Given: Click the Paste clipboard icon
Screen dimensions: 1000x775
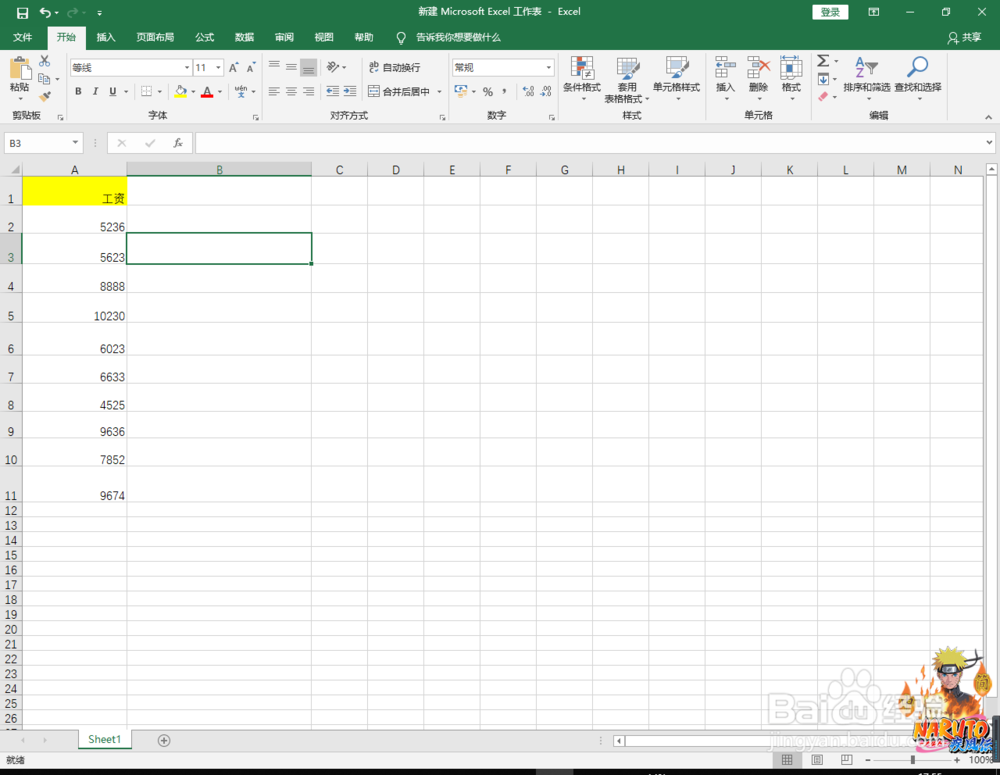Looking at the screenshot, I should click(x=20, y=70).
